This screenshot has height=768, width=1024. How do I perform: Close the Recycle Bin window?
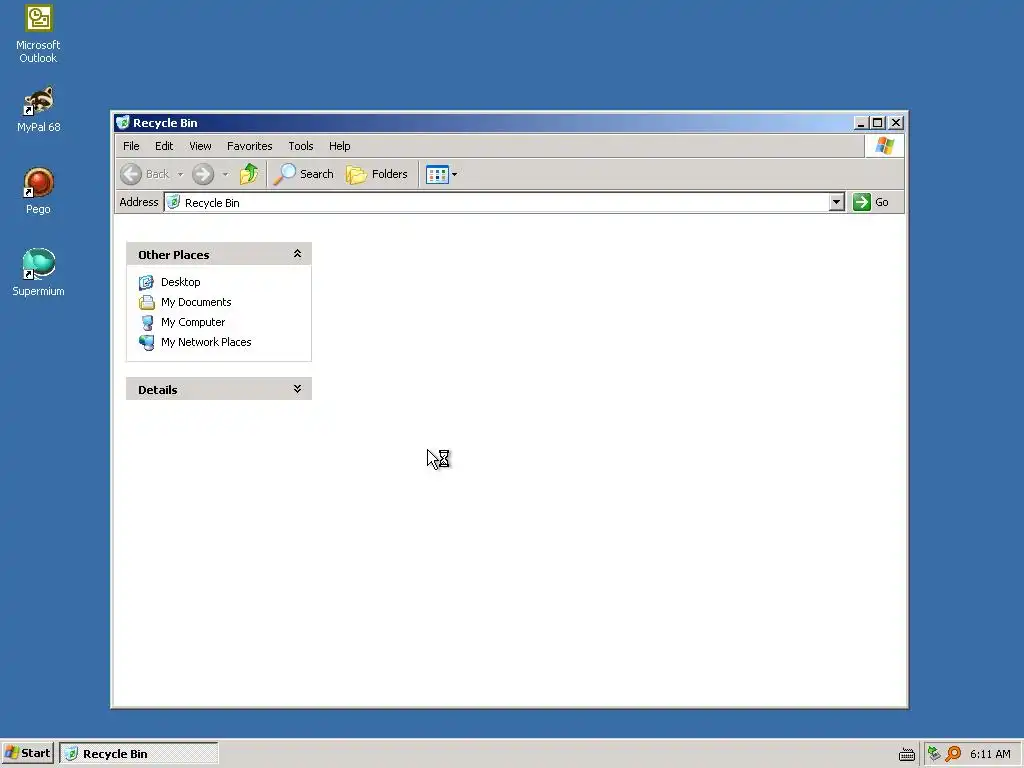(896, 123)
